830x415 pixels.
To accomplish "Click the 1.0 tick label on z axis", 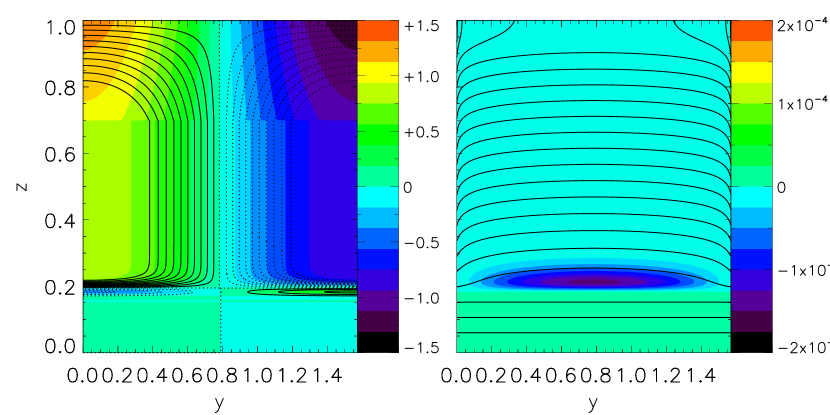I will point(59,26).
